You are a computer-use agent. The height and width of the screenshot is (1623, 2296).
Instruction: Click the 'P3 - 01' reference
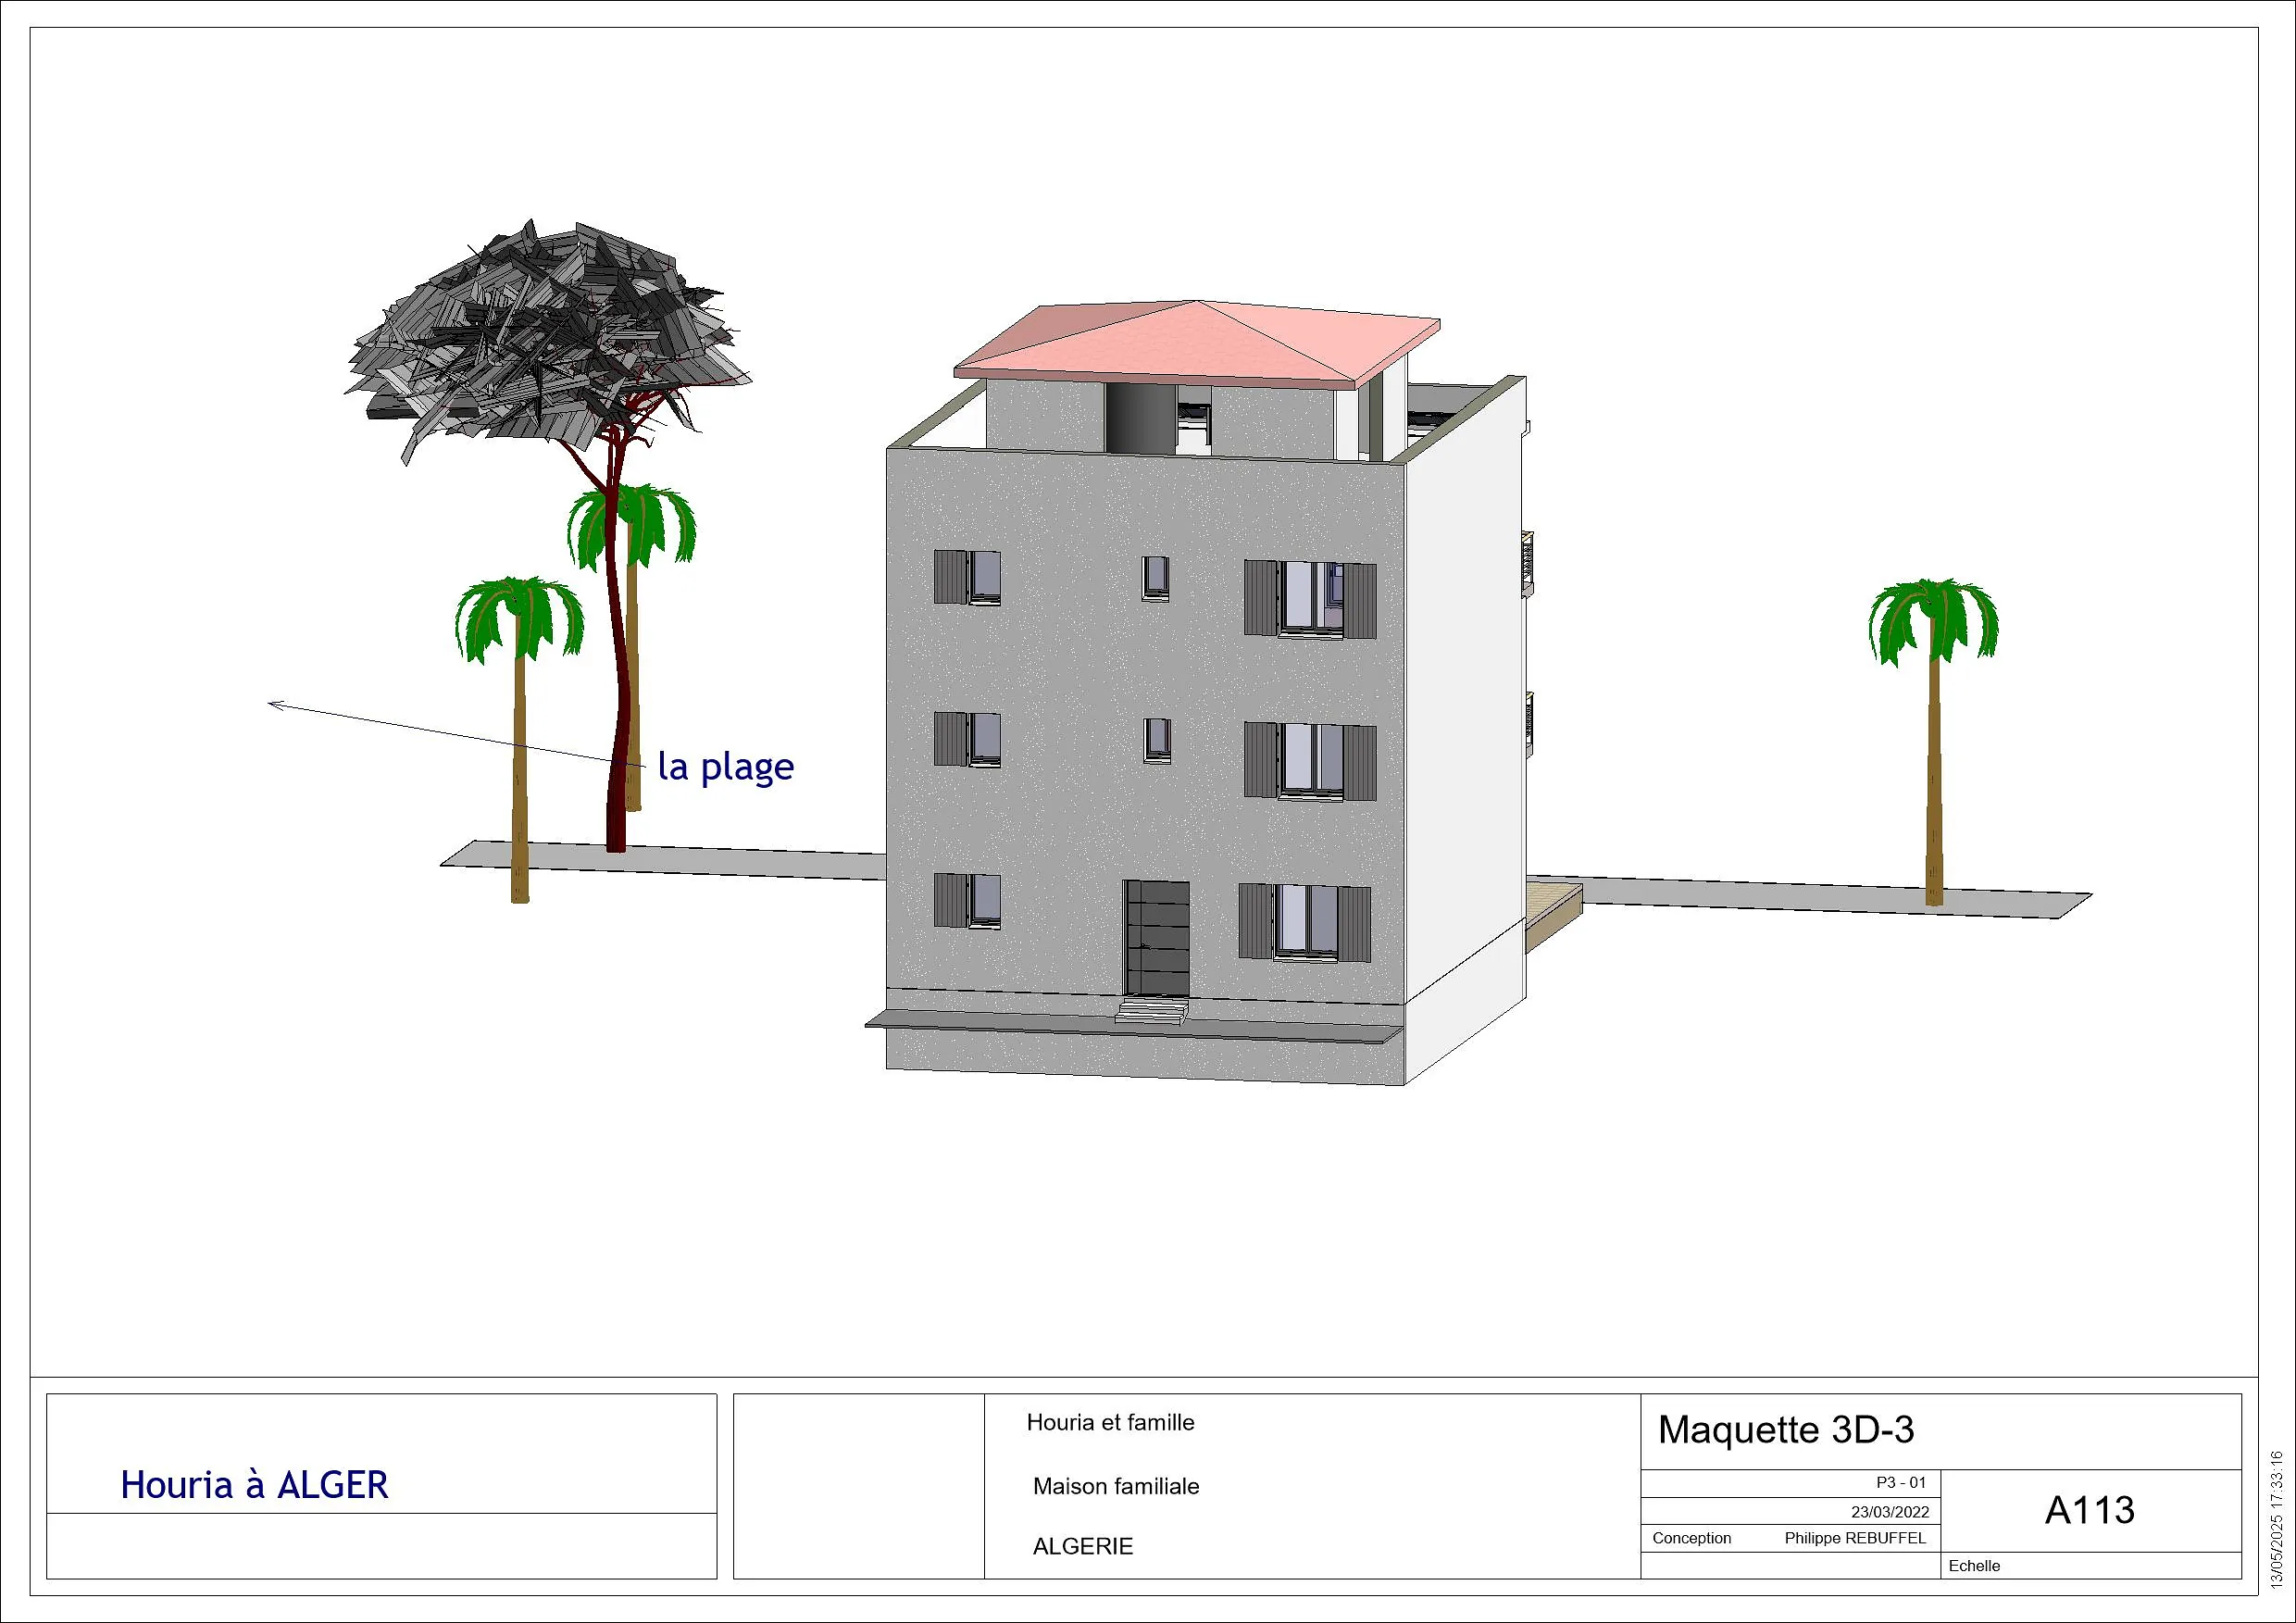(1901, 1482)
